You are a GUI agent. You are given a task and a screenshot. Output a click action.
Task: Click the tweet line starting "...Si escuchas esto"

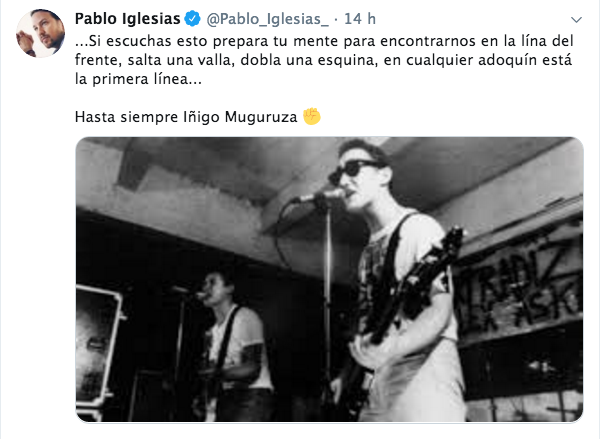(324, 41)
